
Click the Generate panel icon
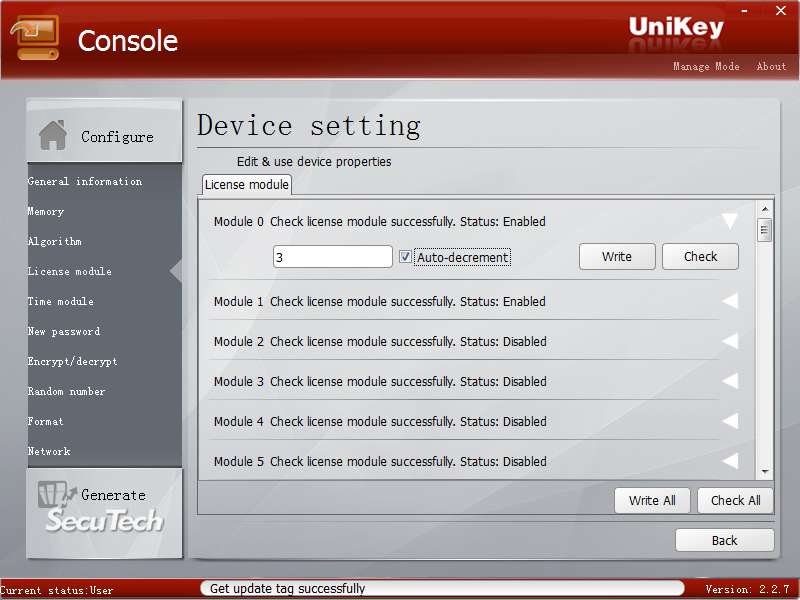pyautogui.click(x=56, y=494)
